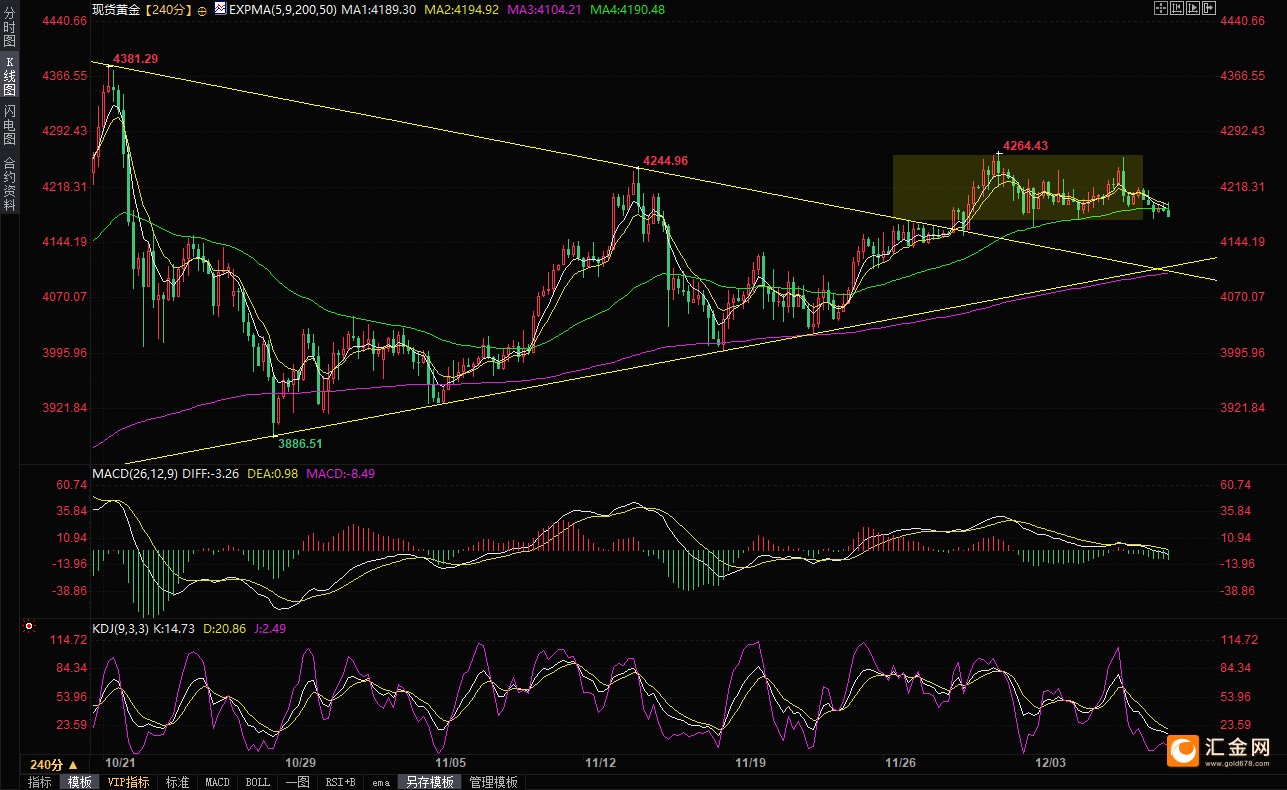The width and height of the screenshot is (1287, 790).
Task: Click the MACD:-8.49 value
Action: (x=341, y=473)
